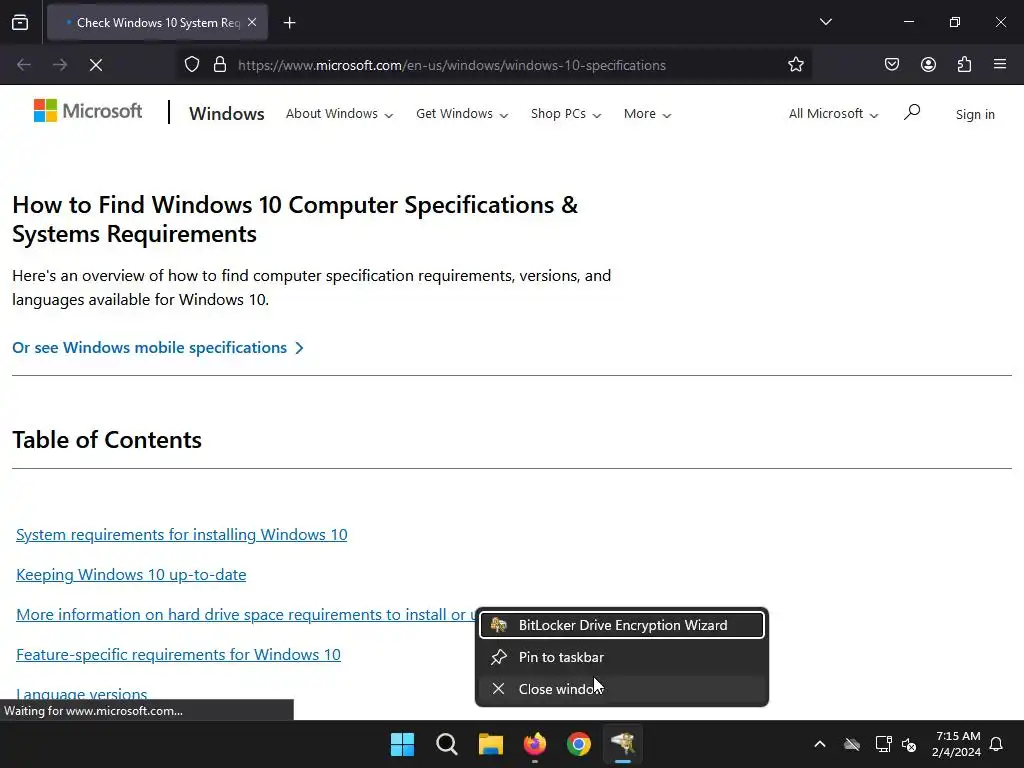Open the Windows site home link
Image resolution: width=1024 pixels, height=768 pixels.
tap(227, 114)
